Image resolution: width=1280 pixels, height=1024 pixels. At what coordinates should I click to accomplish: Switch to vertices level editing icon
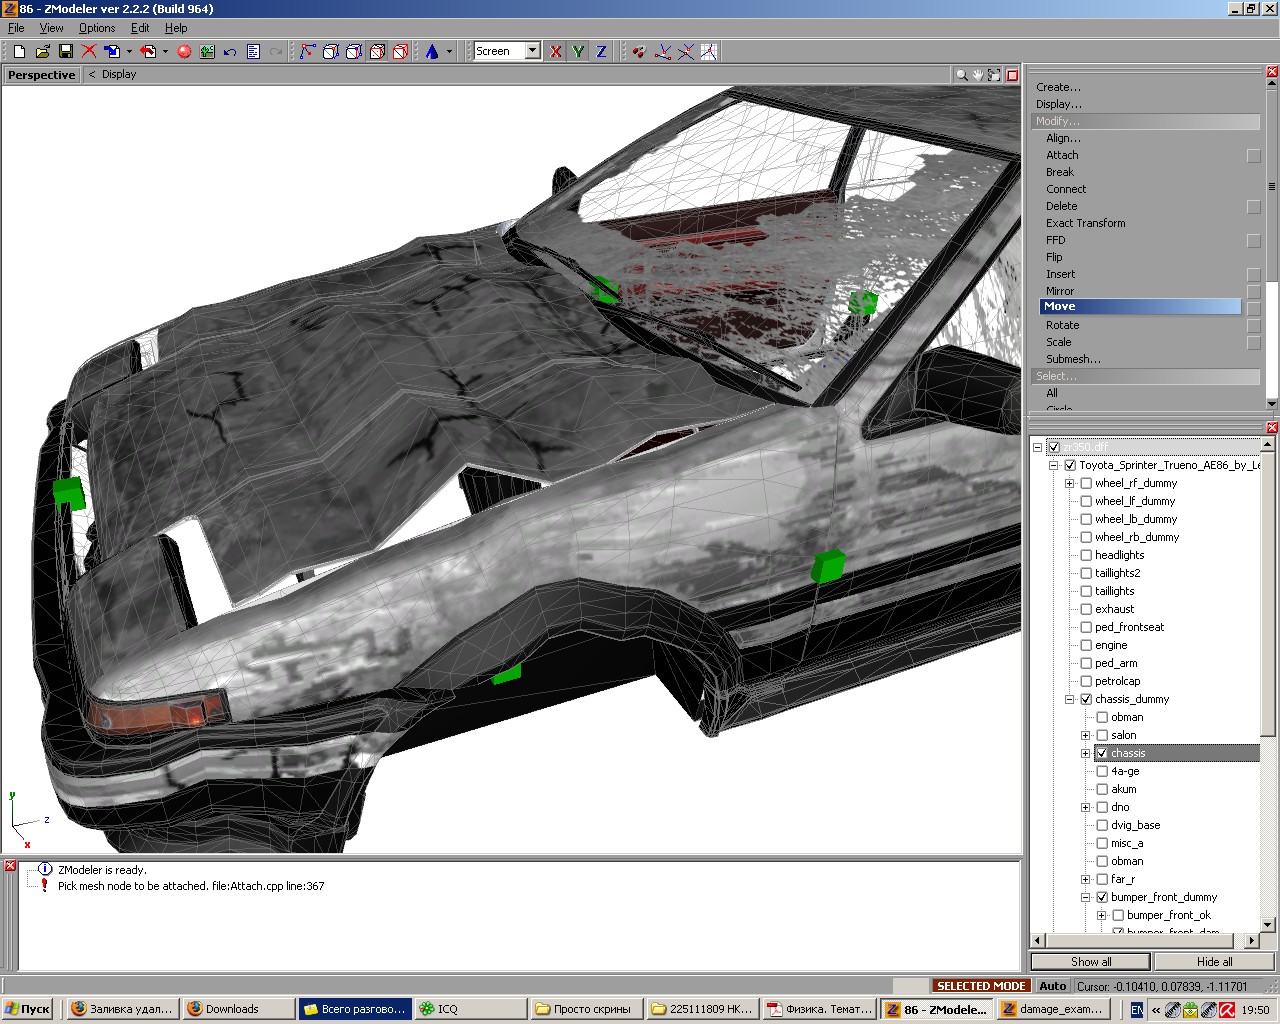(307, 51)
